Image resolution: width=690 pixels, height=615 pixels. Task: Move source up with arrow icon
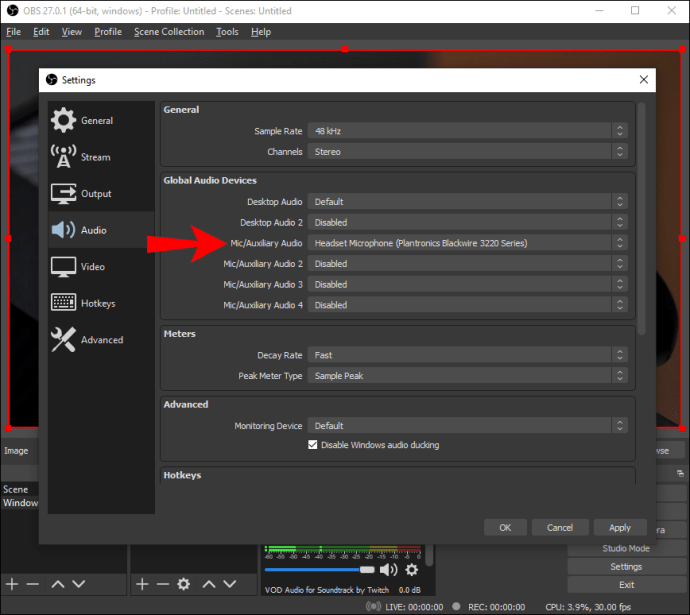(x=209, y=584)
